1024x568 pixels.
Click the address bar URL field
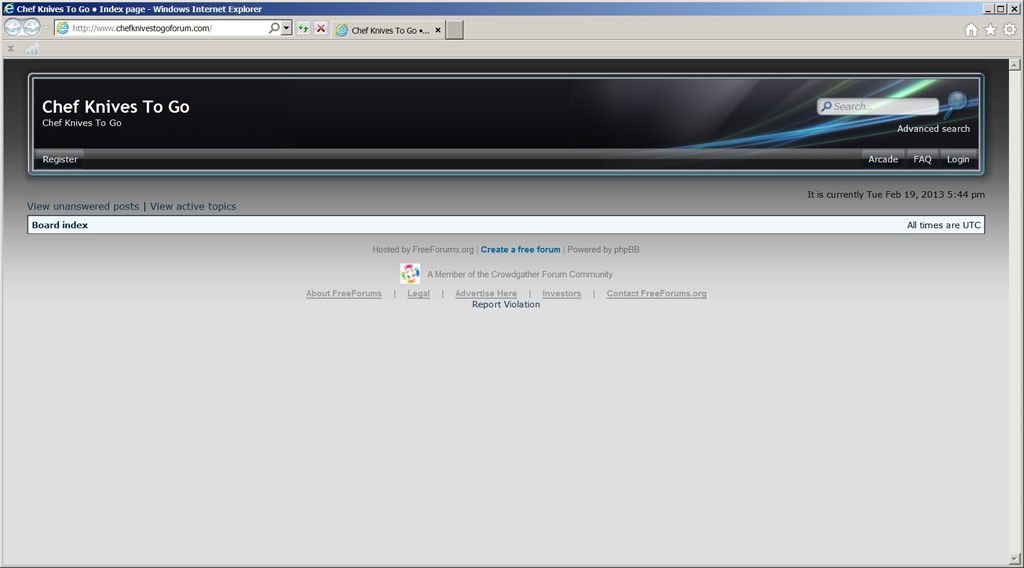click(168, 28)
